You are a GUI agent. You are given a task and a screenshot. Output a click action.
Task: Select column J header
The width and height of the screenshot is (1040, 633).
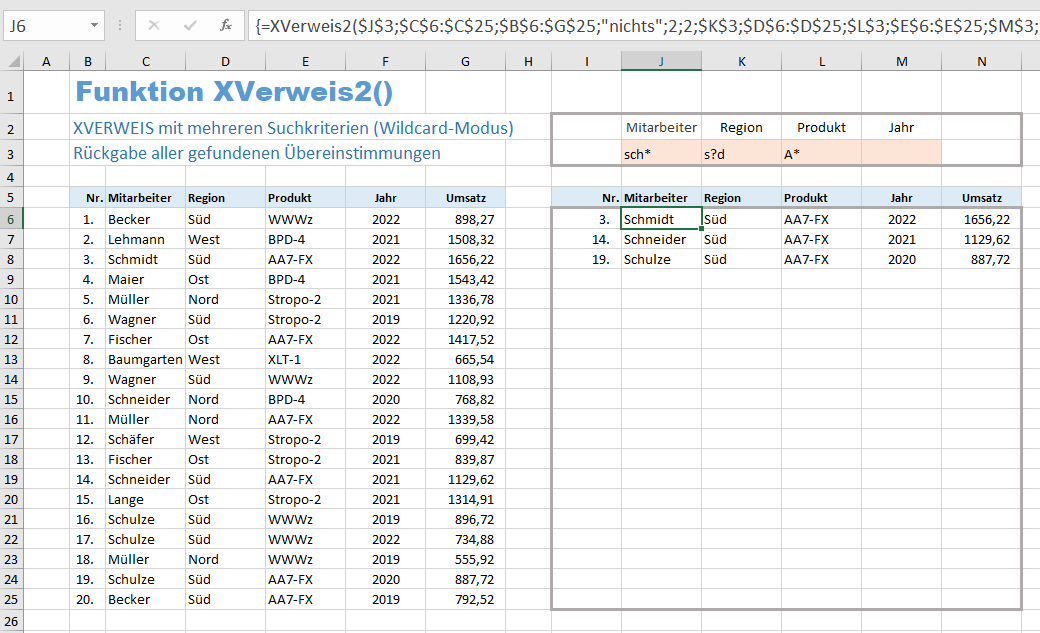661,62
